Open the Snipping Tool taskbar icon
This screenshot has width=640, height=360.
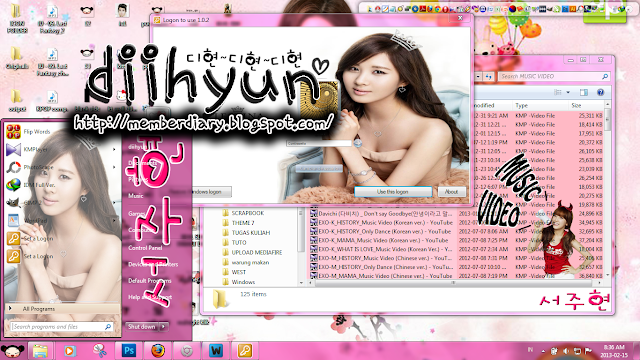pos(99,351)
